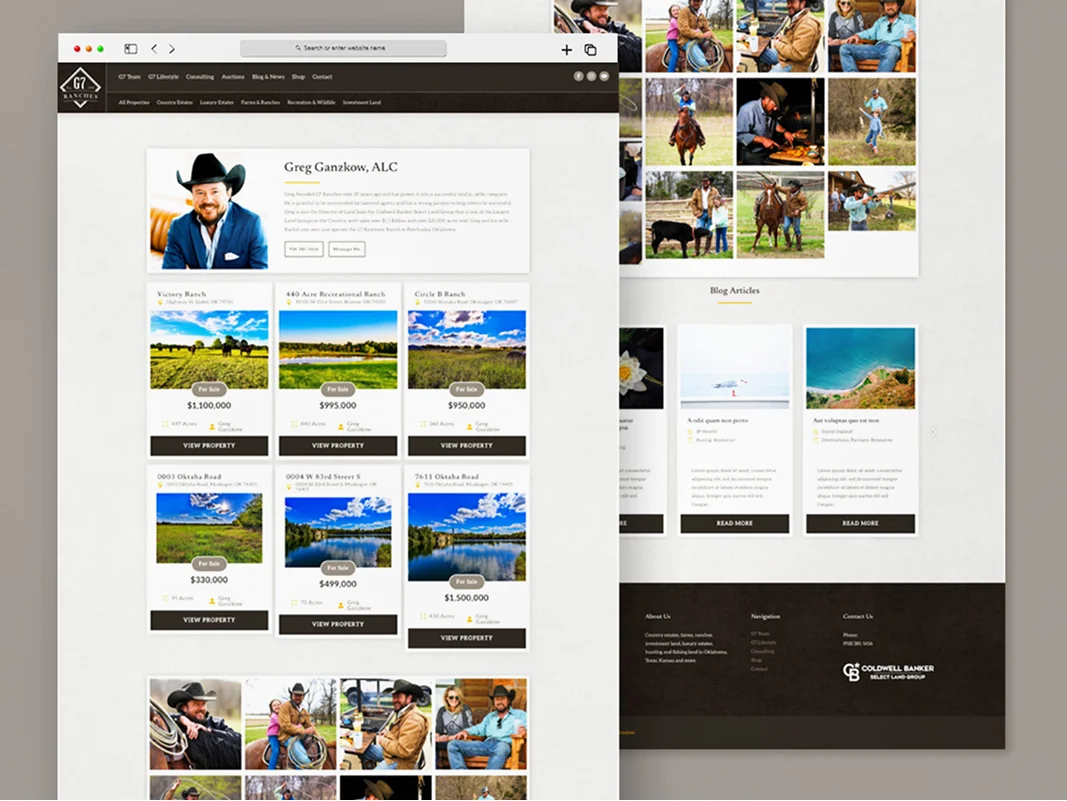The height and width of the screenshot is (801, 1067).
Task: Click the acreage icon on $995,000 listing
Action: [294, 423]
